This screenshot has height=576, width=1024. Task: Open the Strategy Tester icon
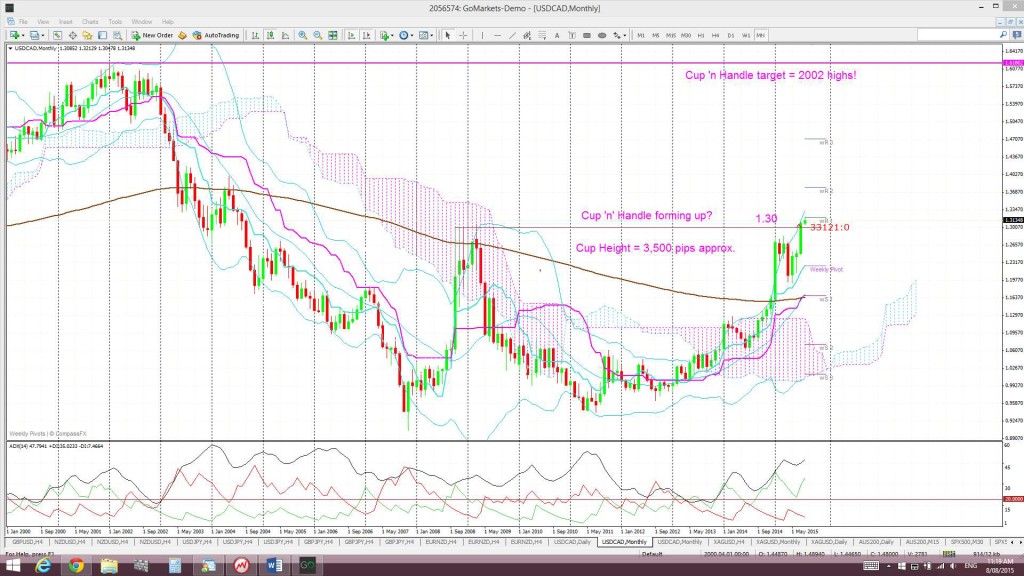click(118, 35)
